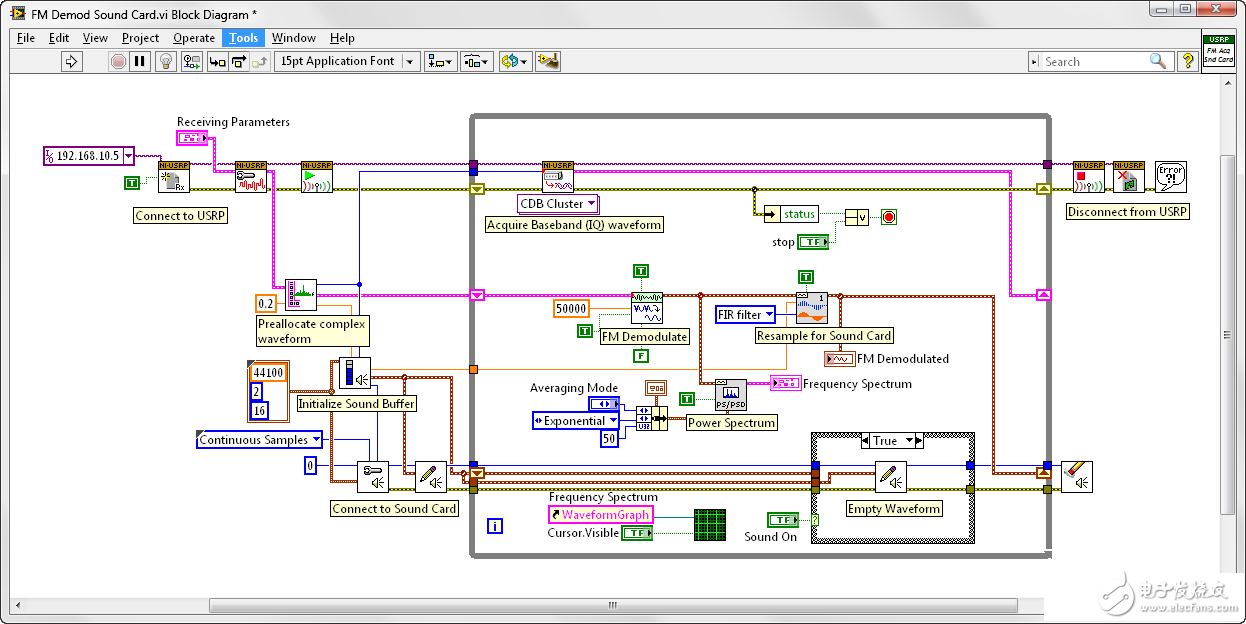
Task: Open the Tools menu
Action: coord(243,38)
